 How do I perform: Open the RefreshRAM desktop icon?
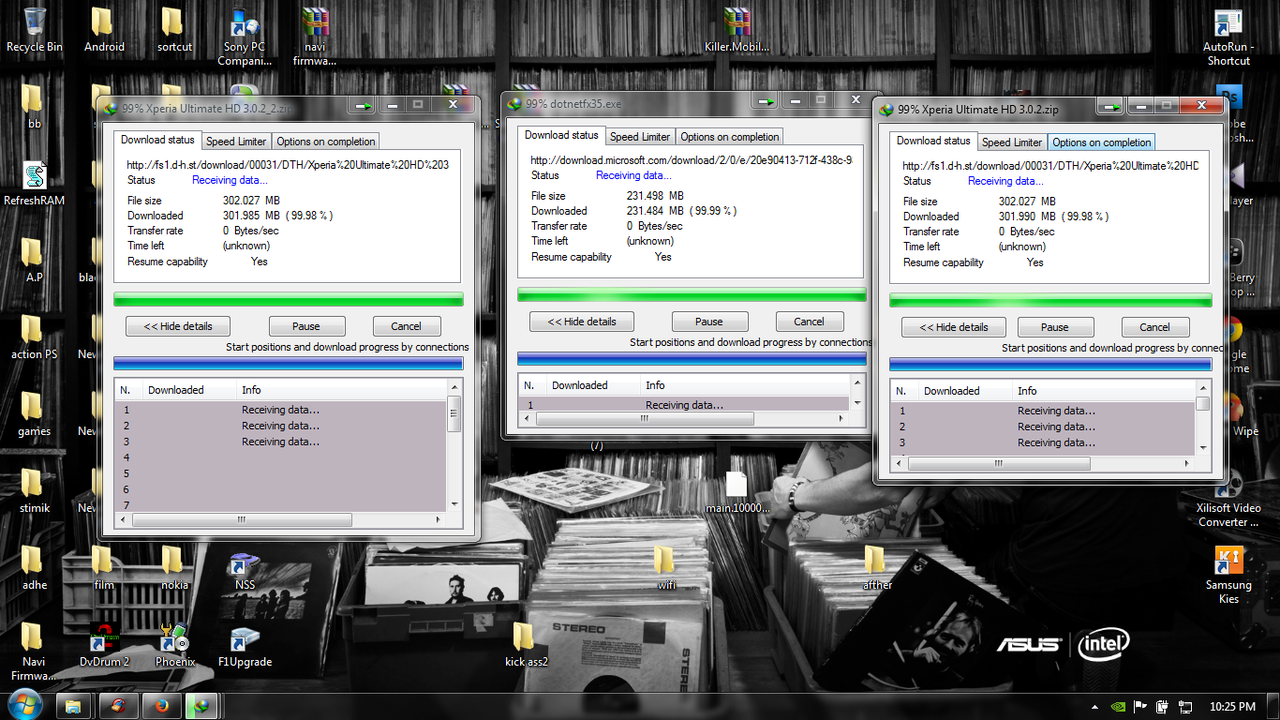(34, 183)
